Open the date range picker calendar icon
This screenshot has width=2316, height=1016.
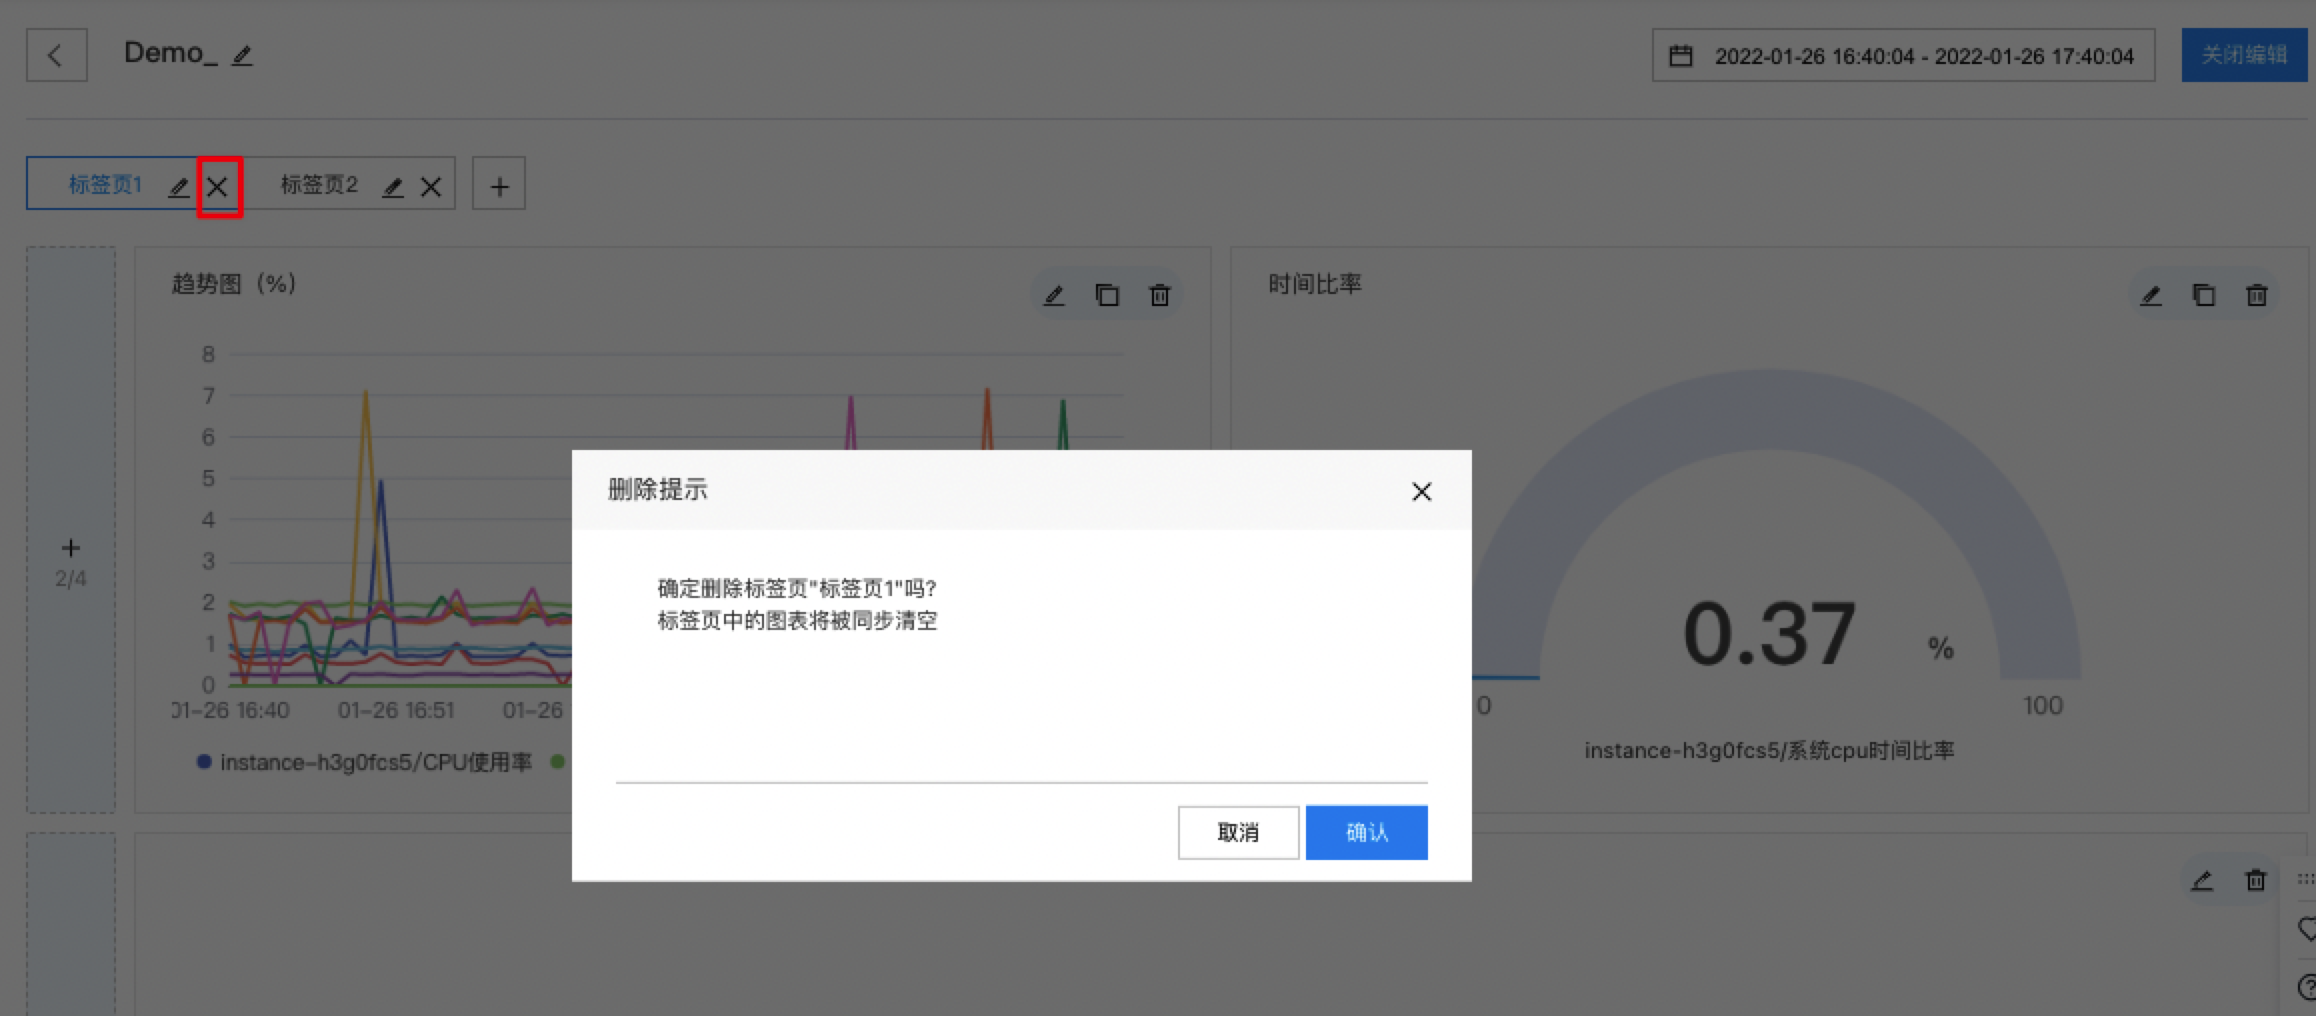(x=1681, y=56)
